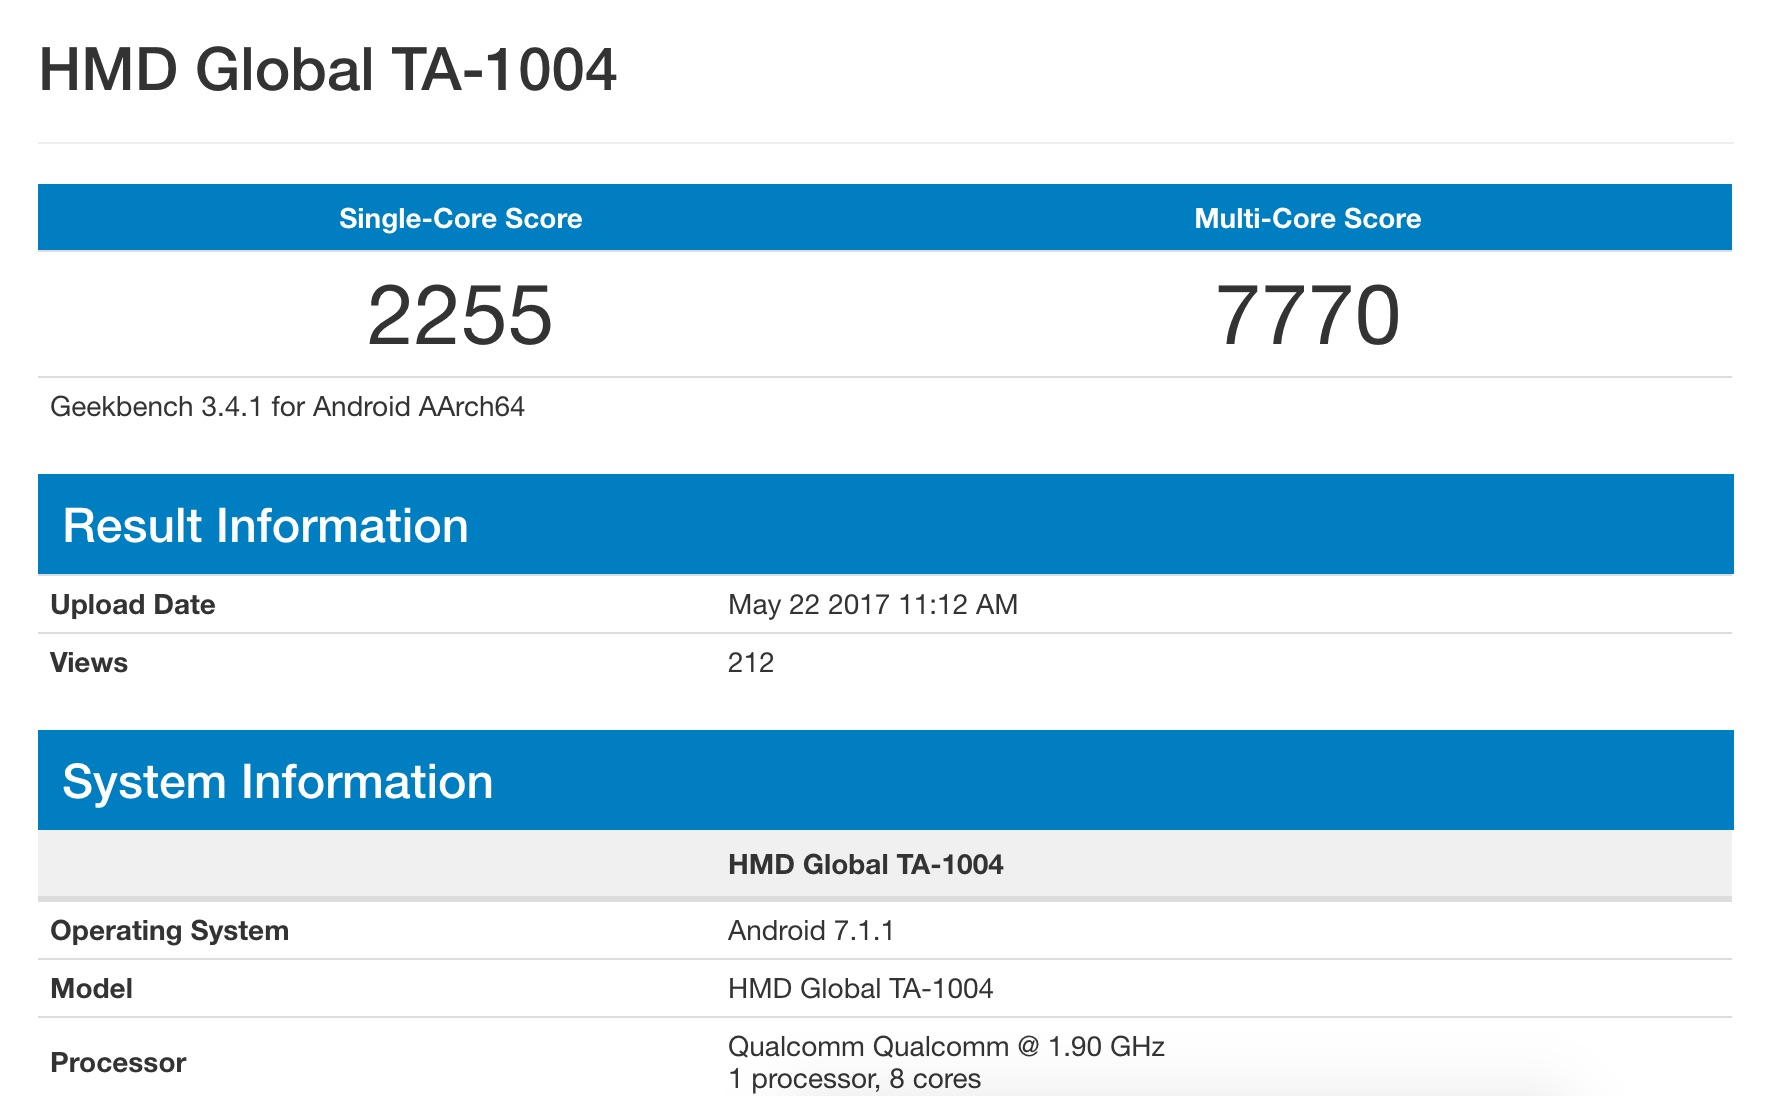Screen dimensions: 1780x1096
Task: Click the multi-core score value 7770
Action: (x=1307, y=316)
